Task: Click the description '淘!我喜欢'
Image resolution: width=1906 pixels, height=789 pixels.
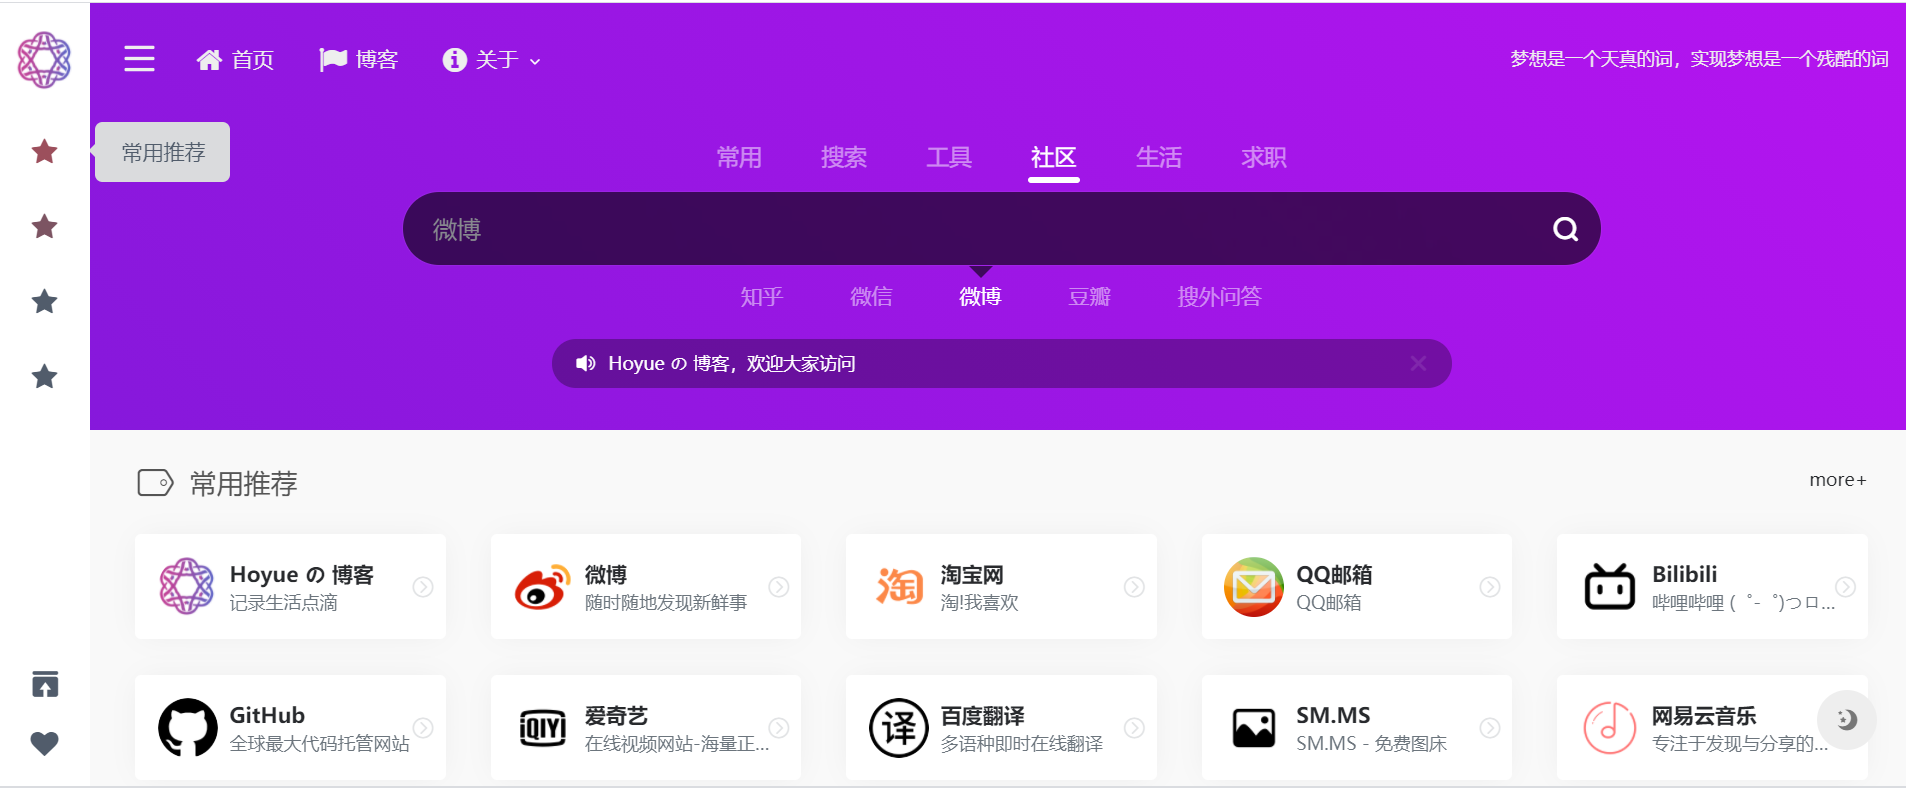Action: pos(980,603)
